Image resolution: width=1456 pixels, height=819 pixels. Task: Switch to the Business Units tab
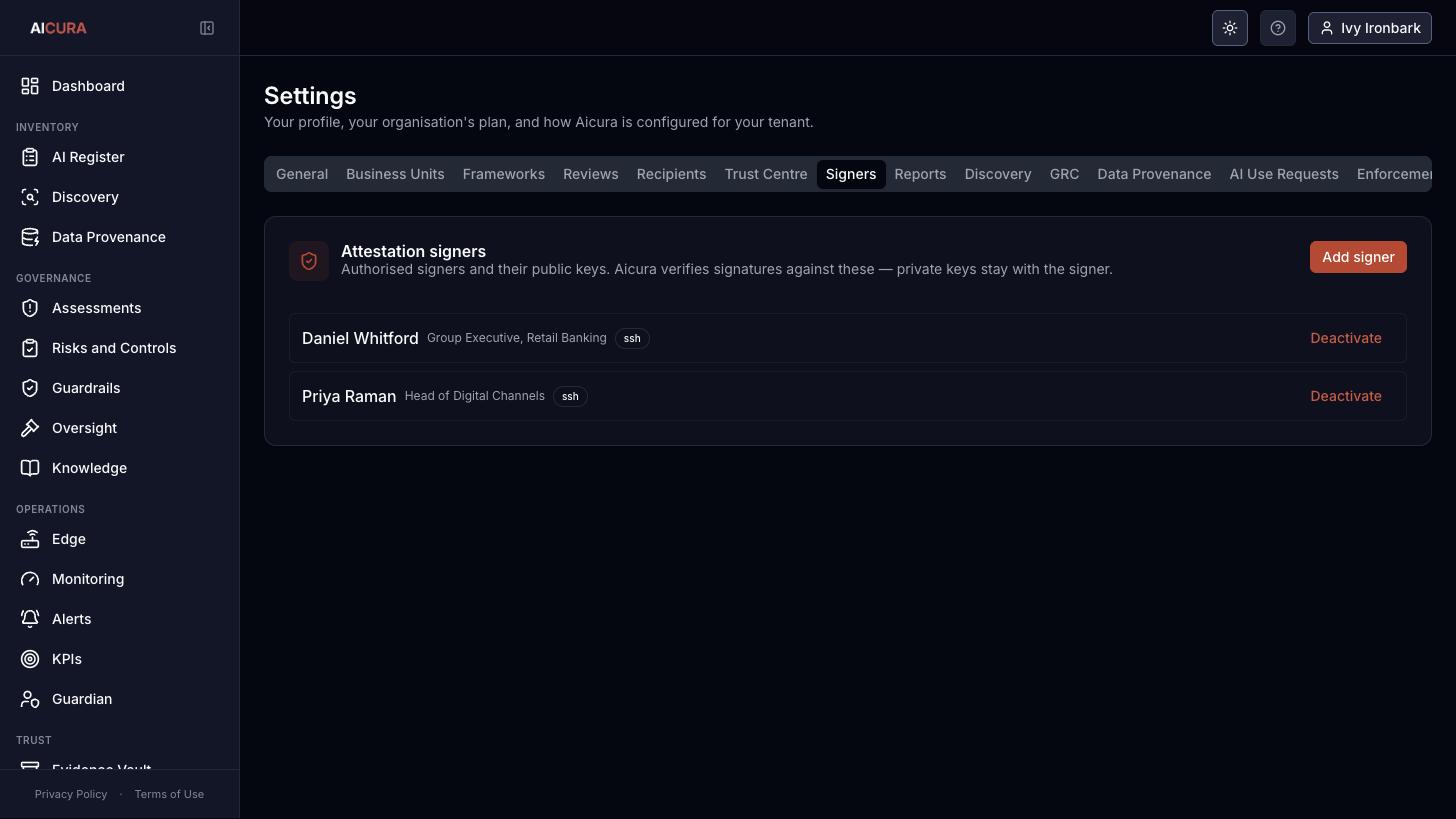point(395,174)
